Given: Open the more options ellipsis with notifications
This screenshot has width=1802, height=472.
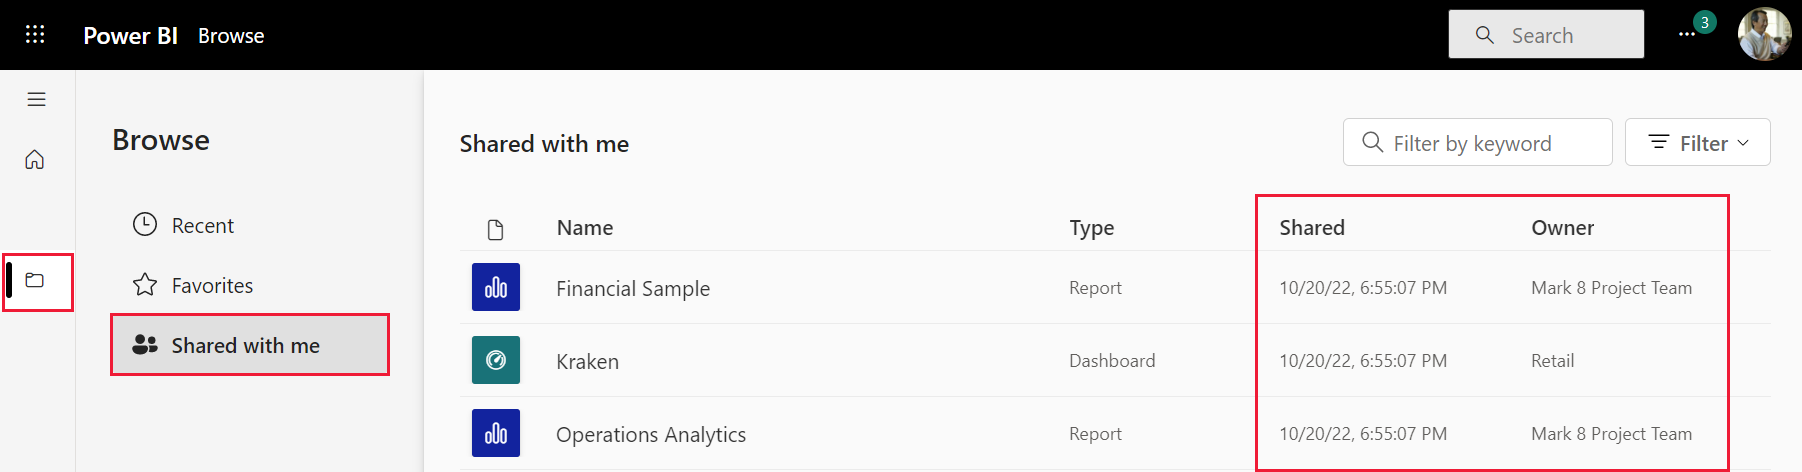Looking at the screenshot, I should point(1688,35).
